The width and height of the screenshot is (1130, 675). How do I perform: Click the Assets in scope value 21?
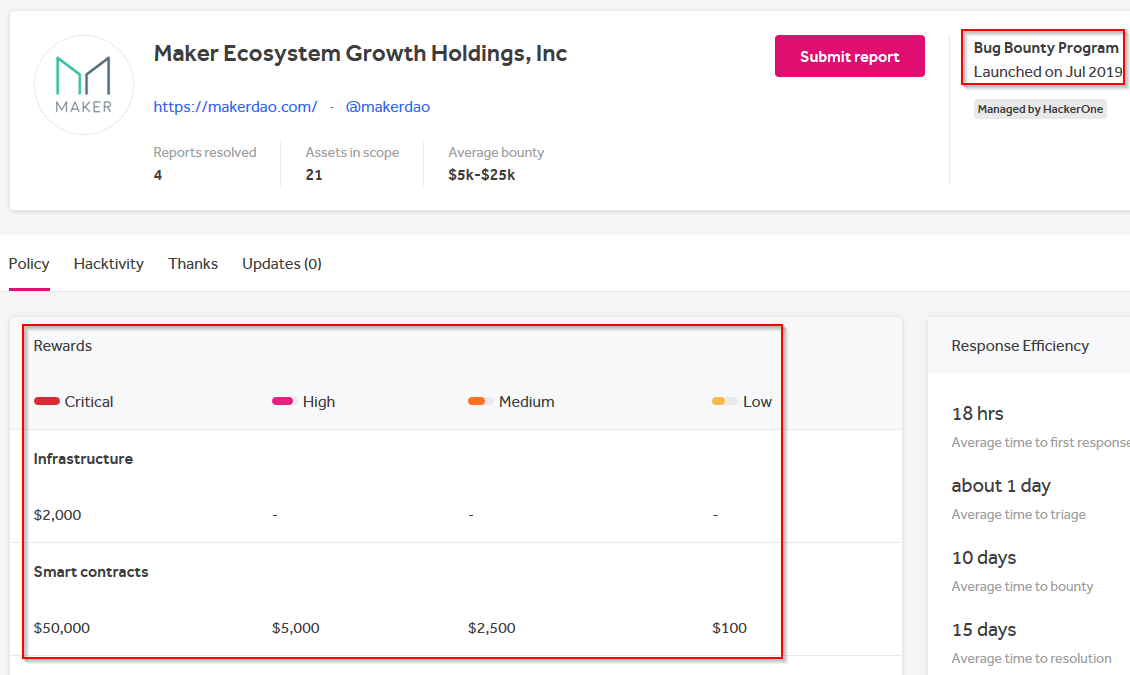click(313, 175)
